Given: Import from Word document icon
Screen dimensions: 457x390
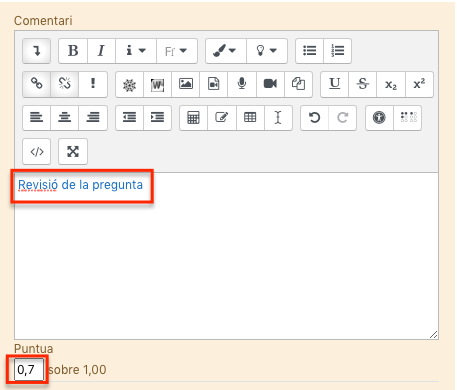Looking at the screenshot, I should 157,84.
